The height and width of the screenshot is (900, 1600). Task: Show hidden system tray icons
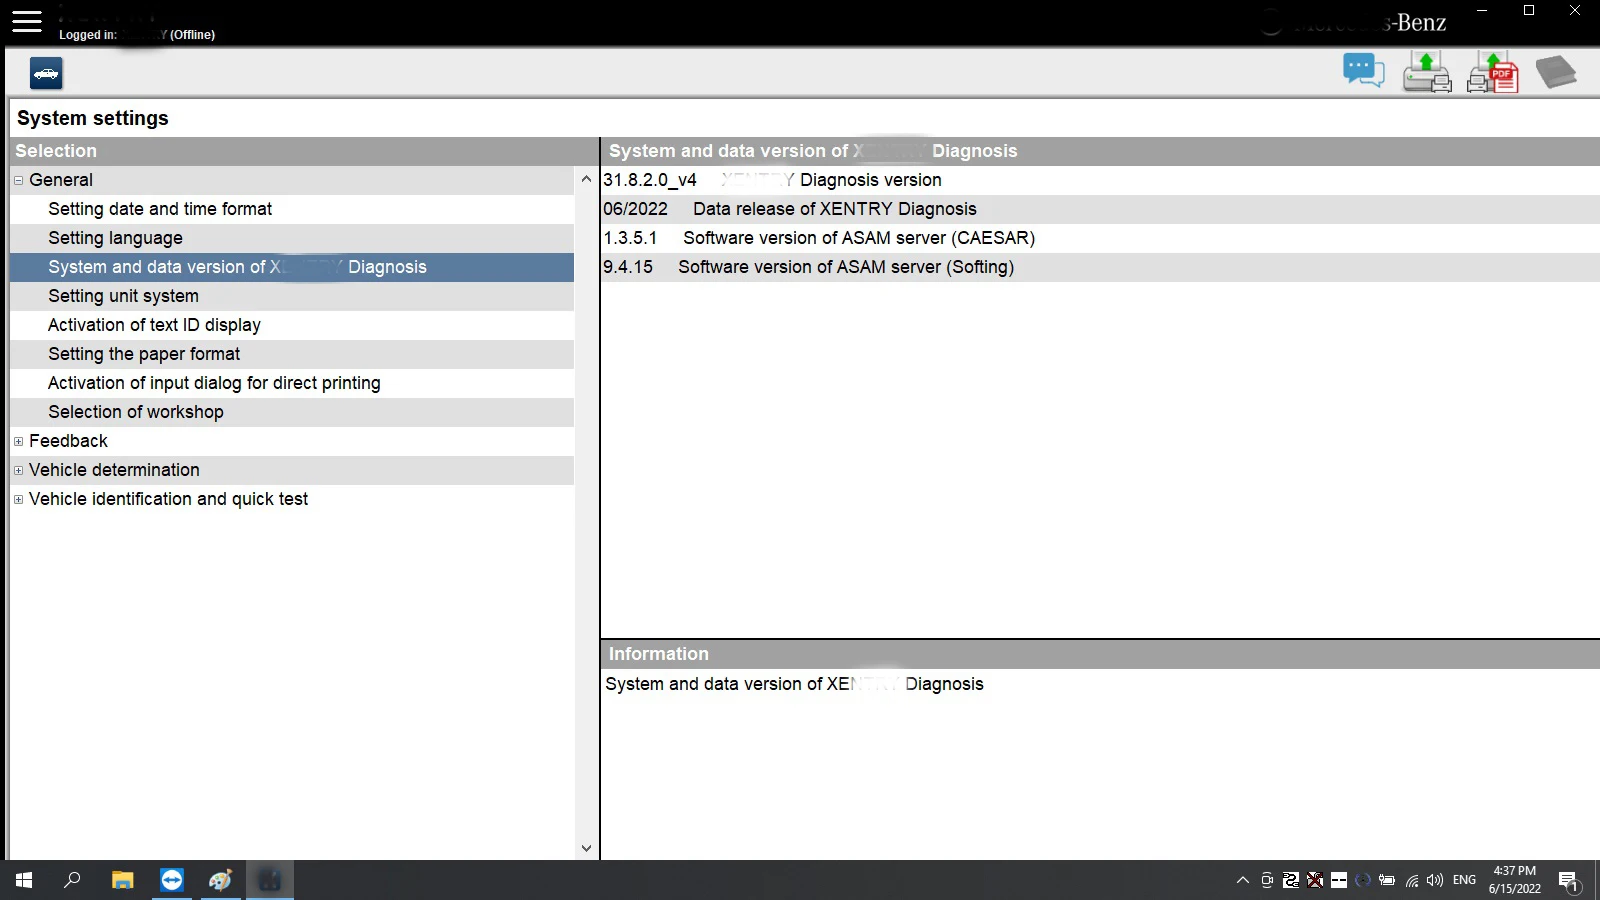[1243, 880]
